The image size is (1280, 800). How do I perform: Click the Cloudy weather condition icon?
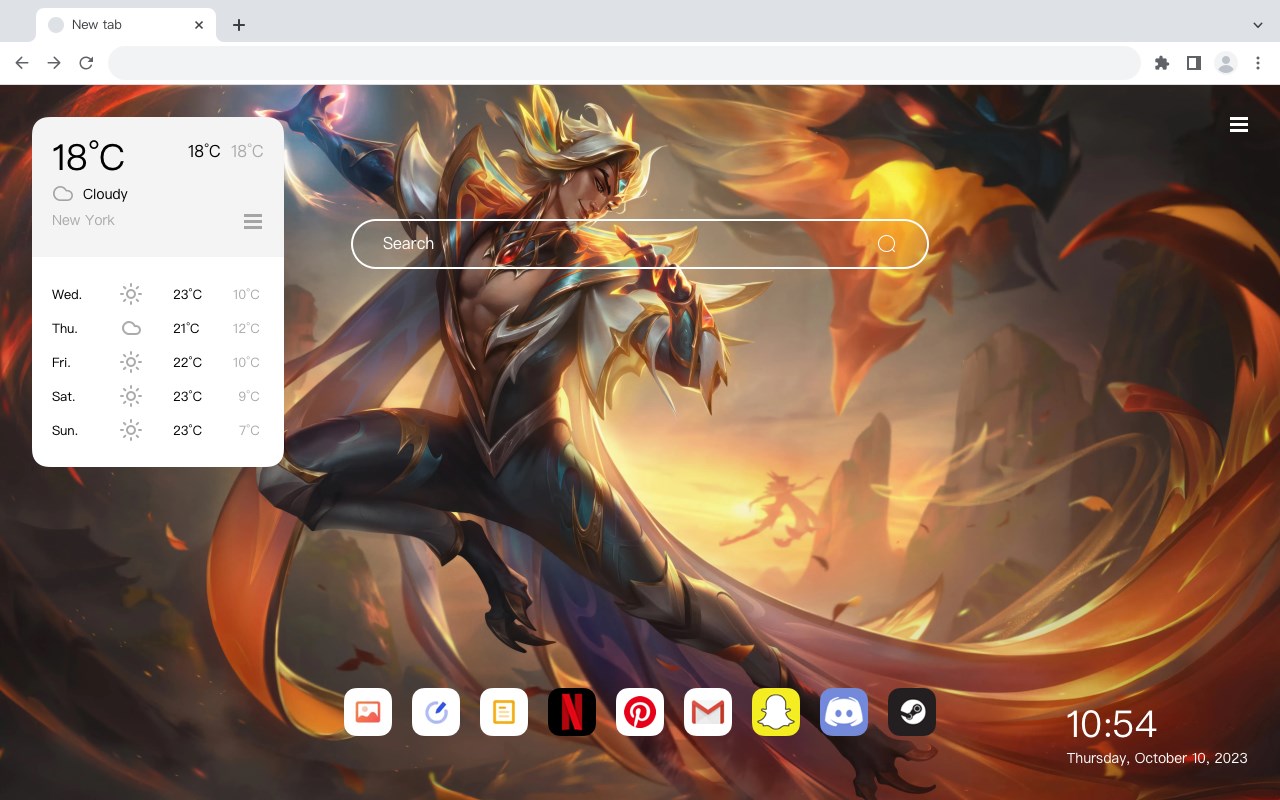(63, 194)
